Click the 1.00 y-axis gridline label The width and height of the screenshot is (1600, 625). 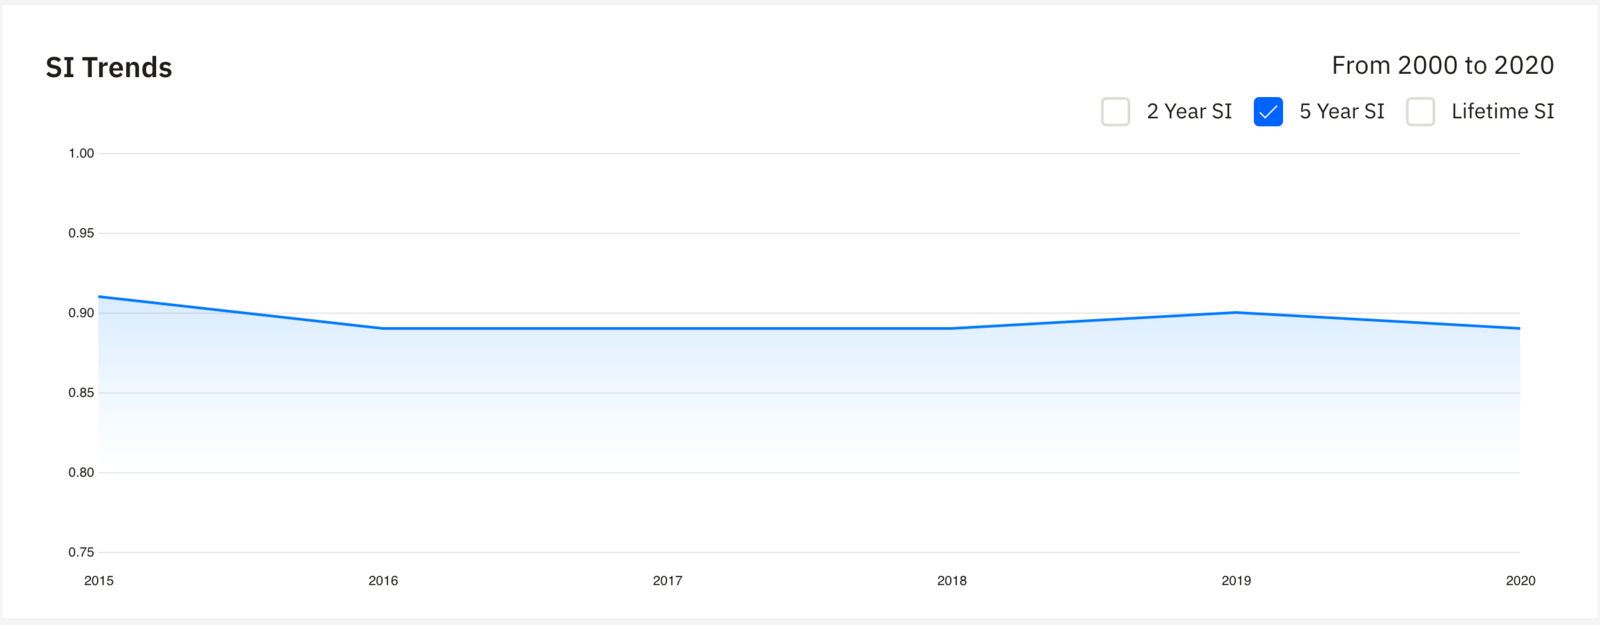point(81,153)
